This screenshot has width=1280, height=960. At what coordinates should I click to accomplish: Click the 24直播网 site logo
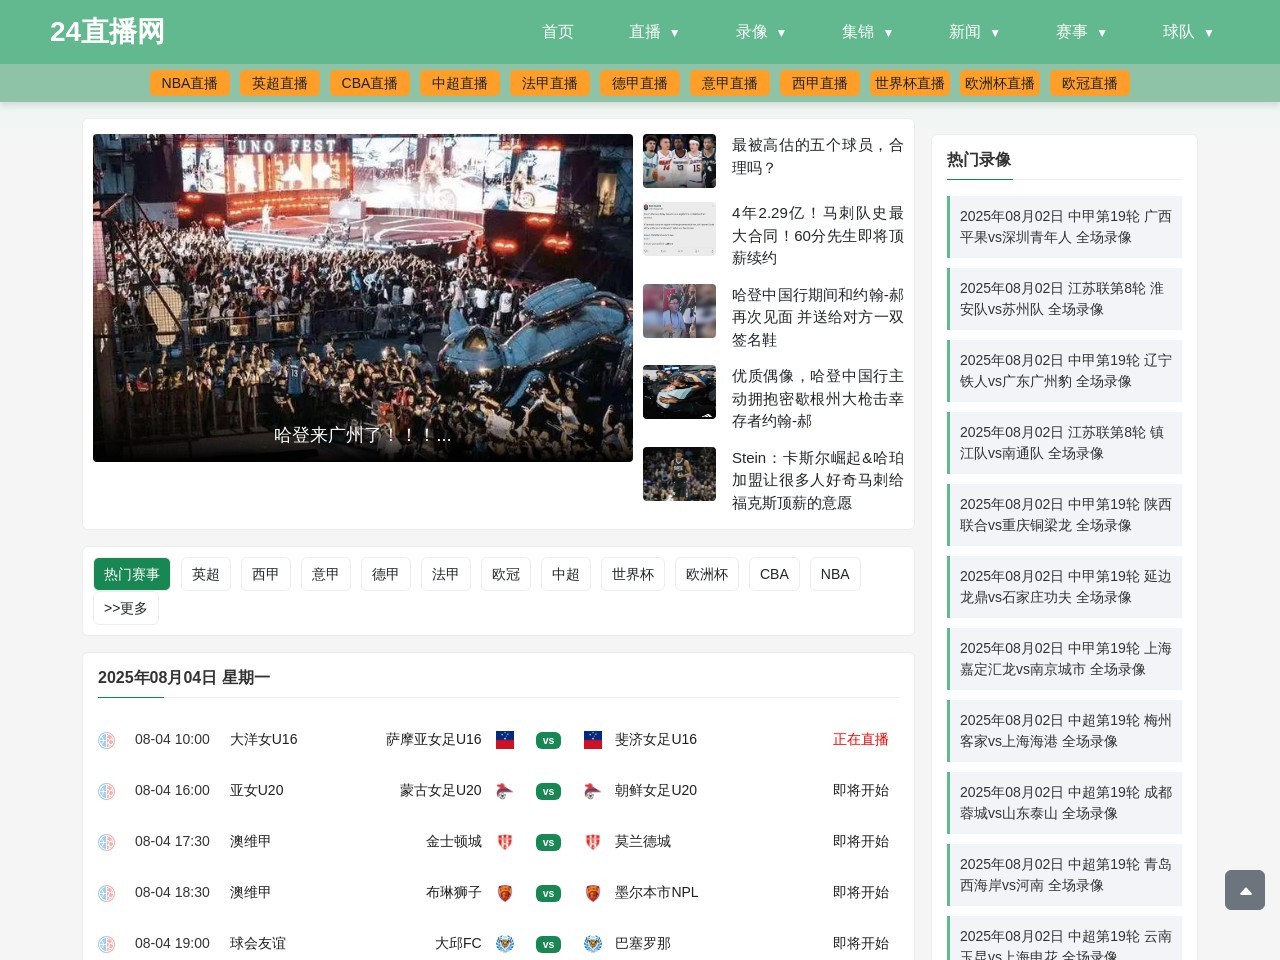point(106,31)
